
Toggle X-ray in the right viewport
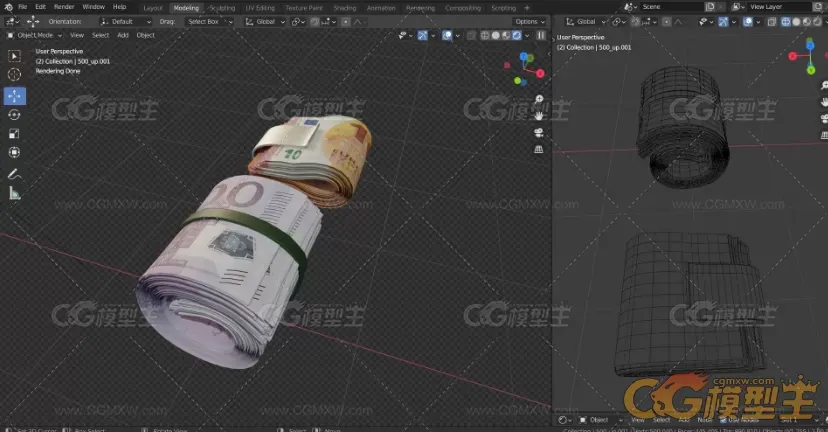pos(771,22)
